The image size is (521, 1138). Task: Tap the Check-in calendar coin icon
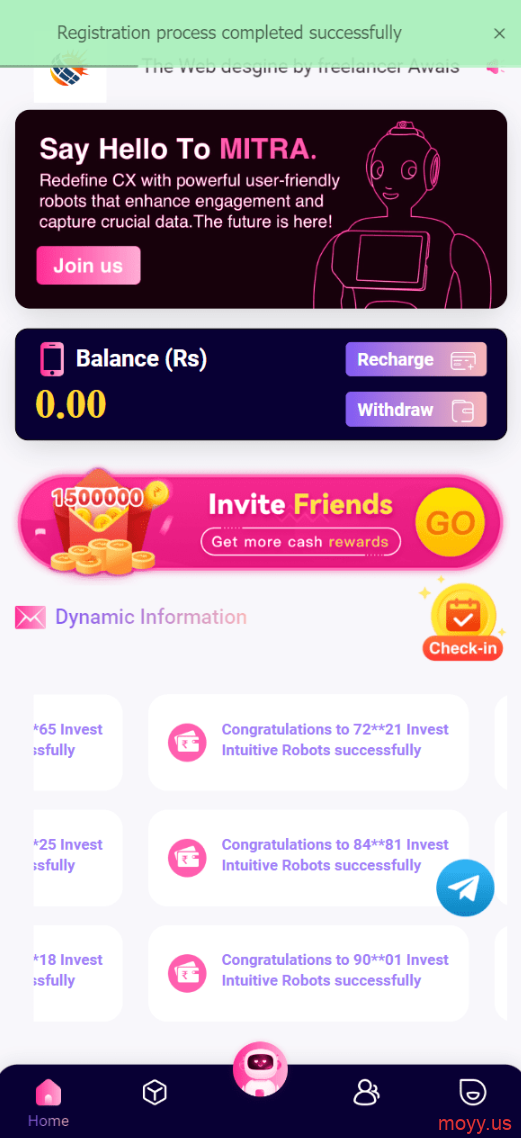point(463,621)
